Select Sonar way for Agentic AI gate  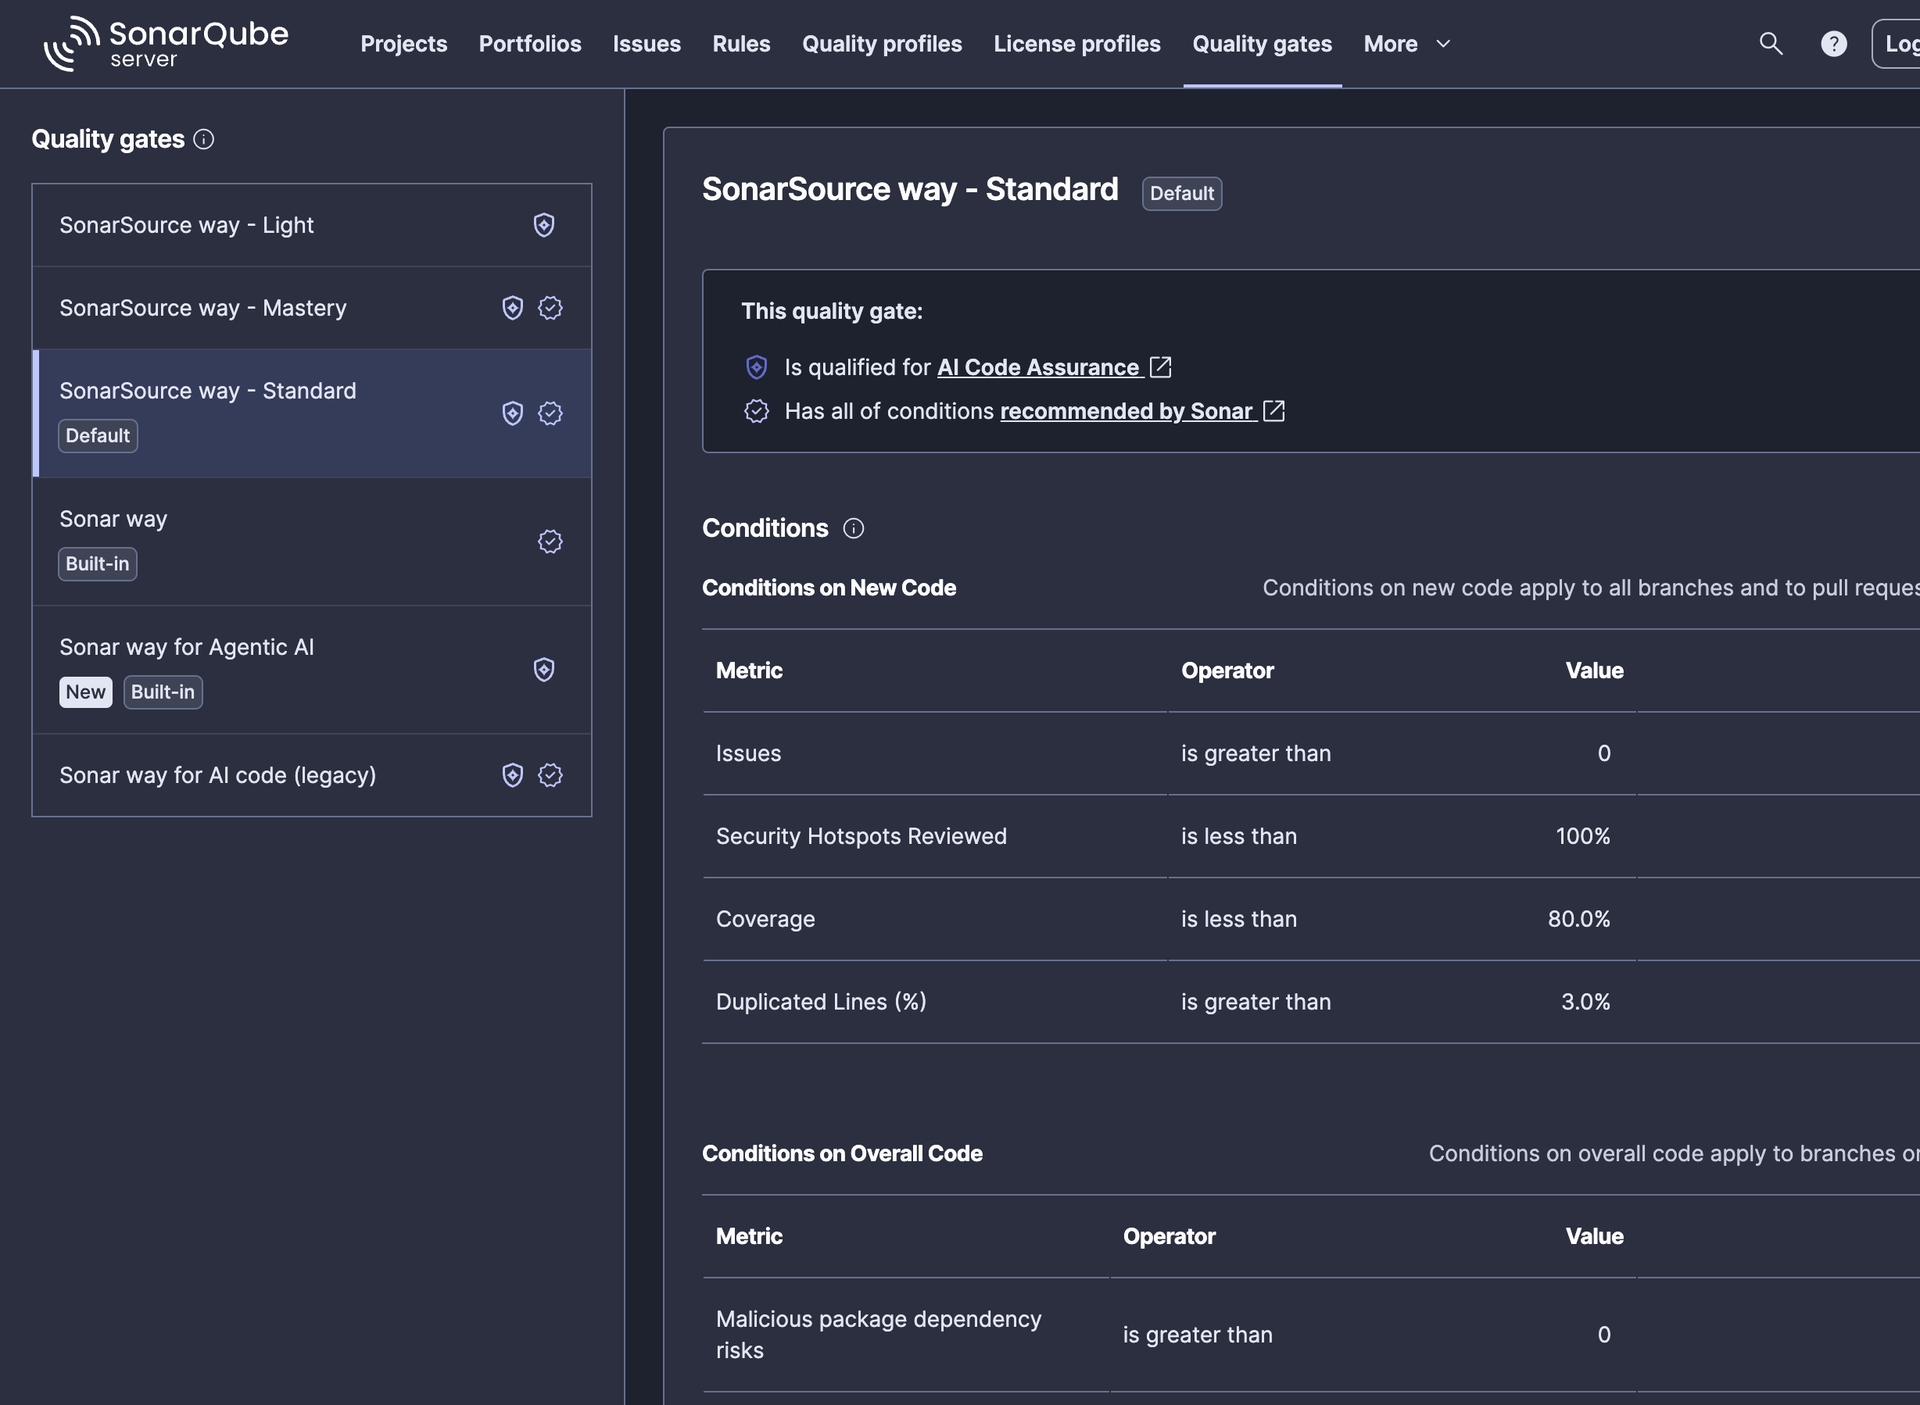(x=312, y=670)
